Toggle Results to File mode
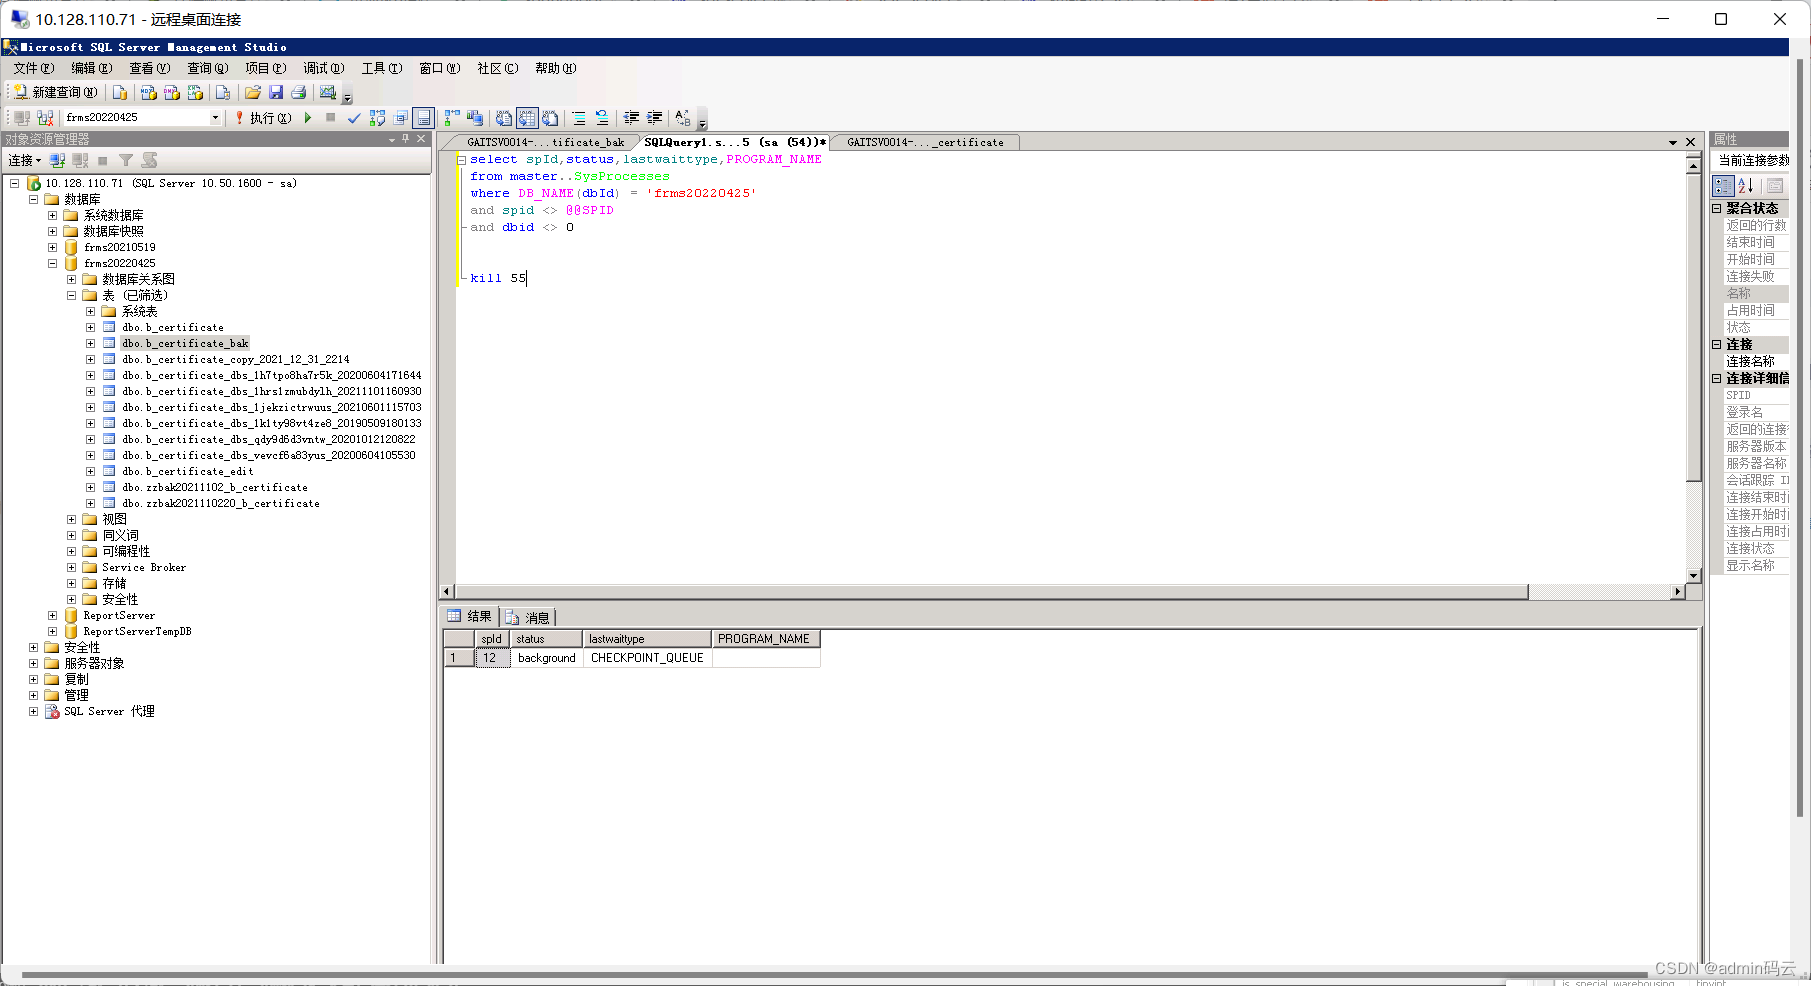This screenshot has width=1811, height=986. coord(550,118)
